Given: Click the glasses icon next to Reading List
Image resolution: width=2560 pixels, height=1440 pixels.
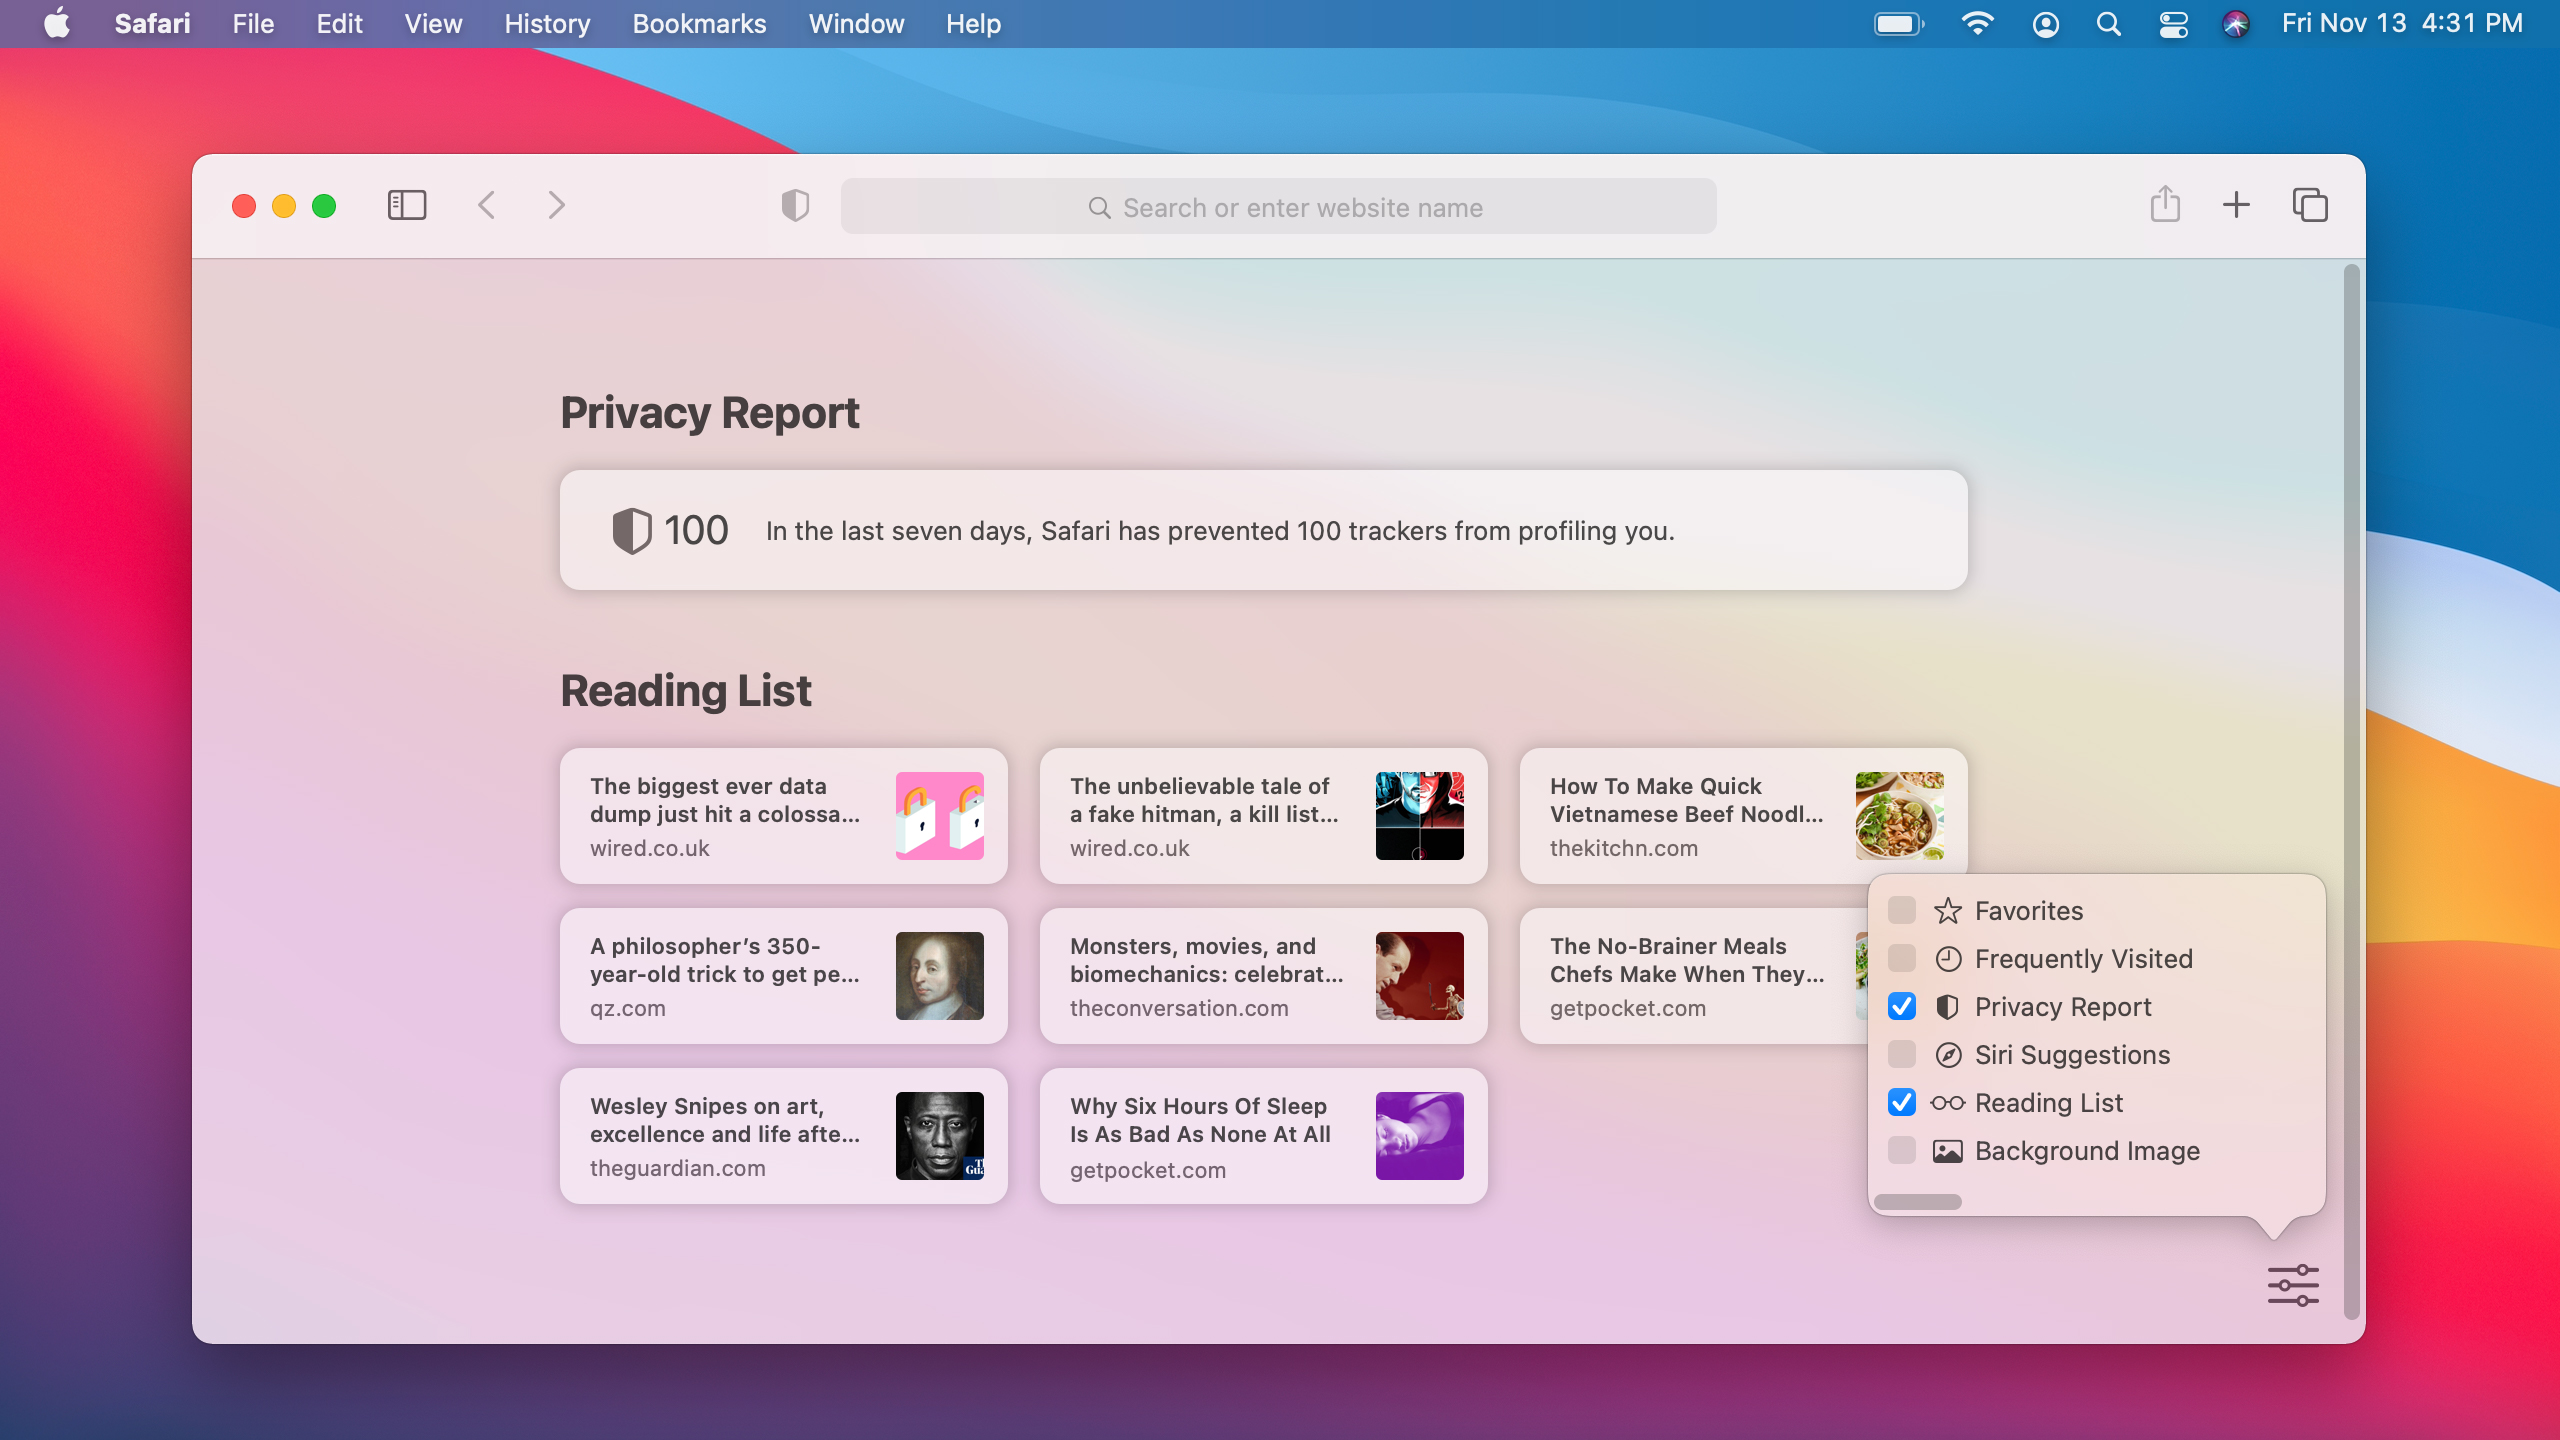Looking at the screenshot, I should click(x=1947, y=1103).
